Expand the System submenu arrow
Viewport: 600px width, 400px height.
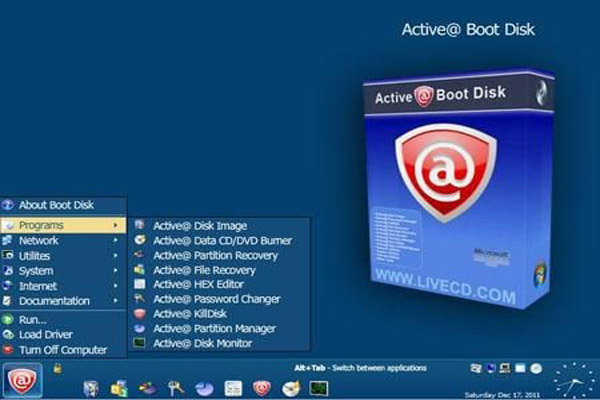[115, 271]
